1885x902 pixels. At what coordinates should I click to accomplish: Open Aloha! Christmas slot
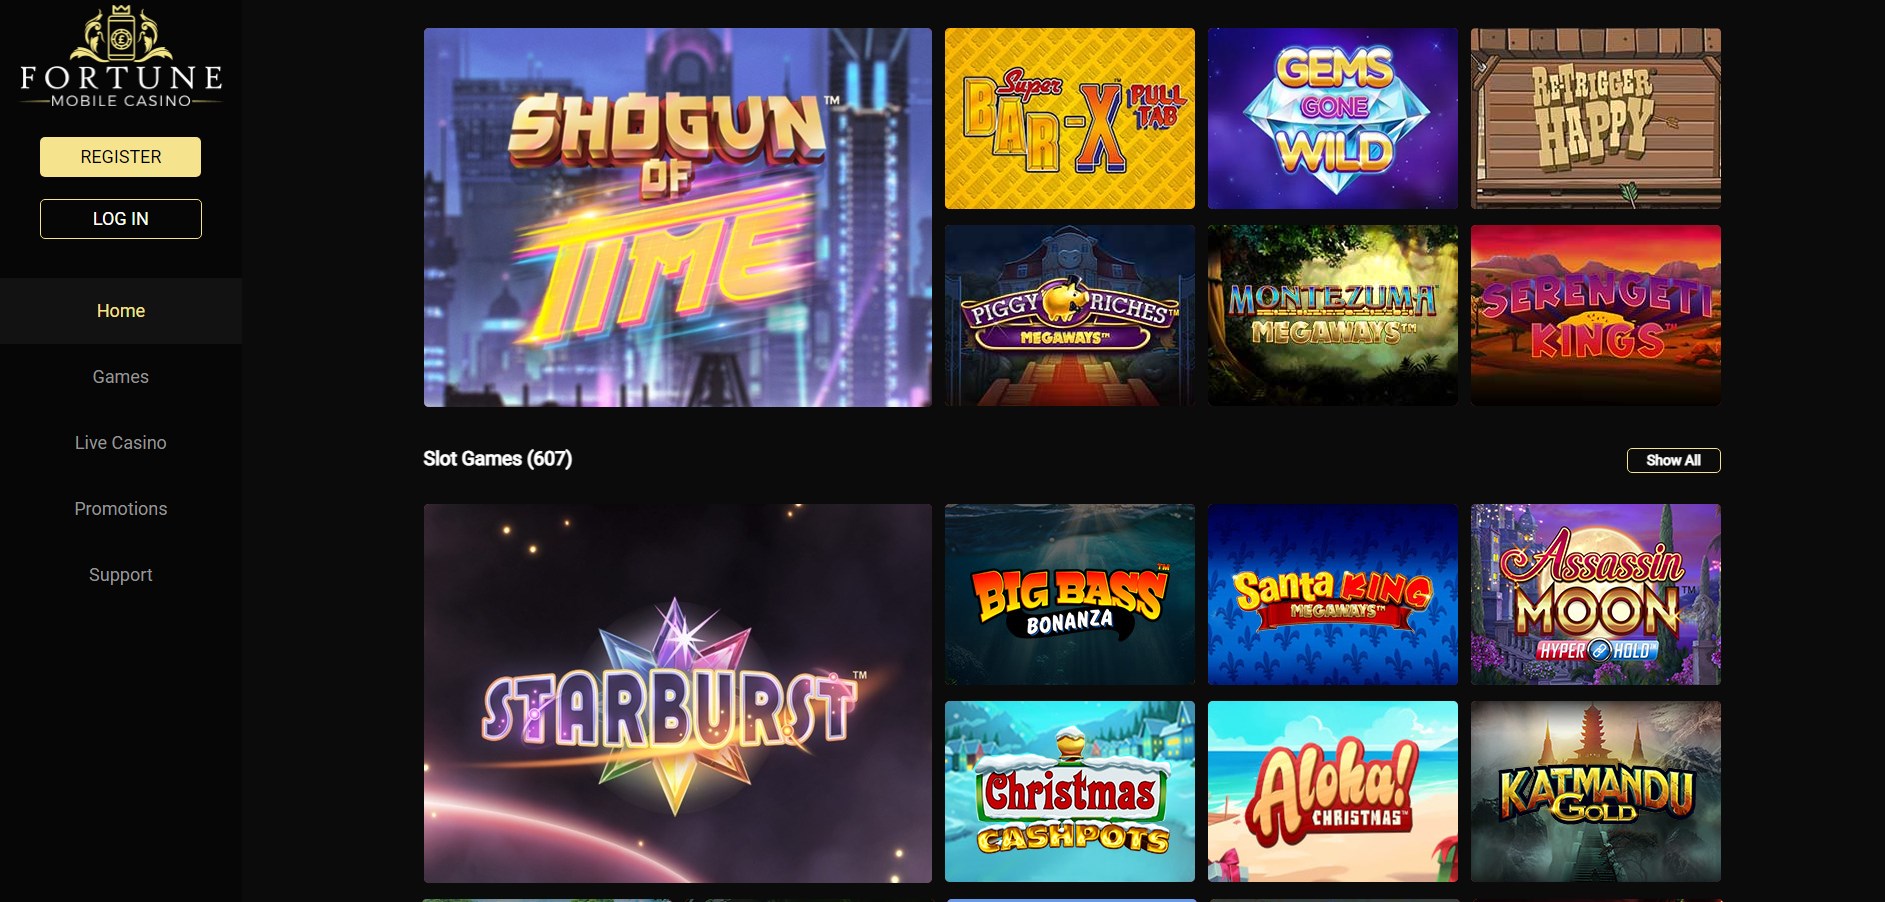click(x=1332, y=791)
